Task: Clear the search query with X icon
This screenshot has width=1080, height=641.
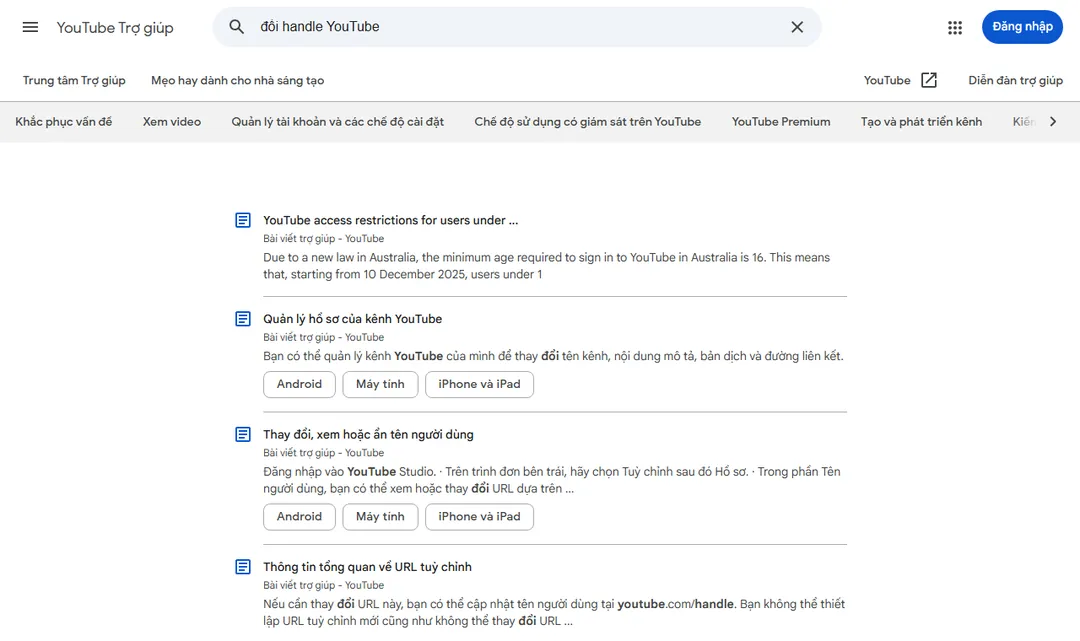Action: (x=797, y=27)
